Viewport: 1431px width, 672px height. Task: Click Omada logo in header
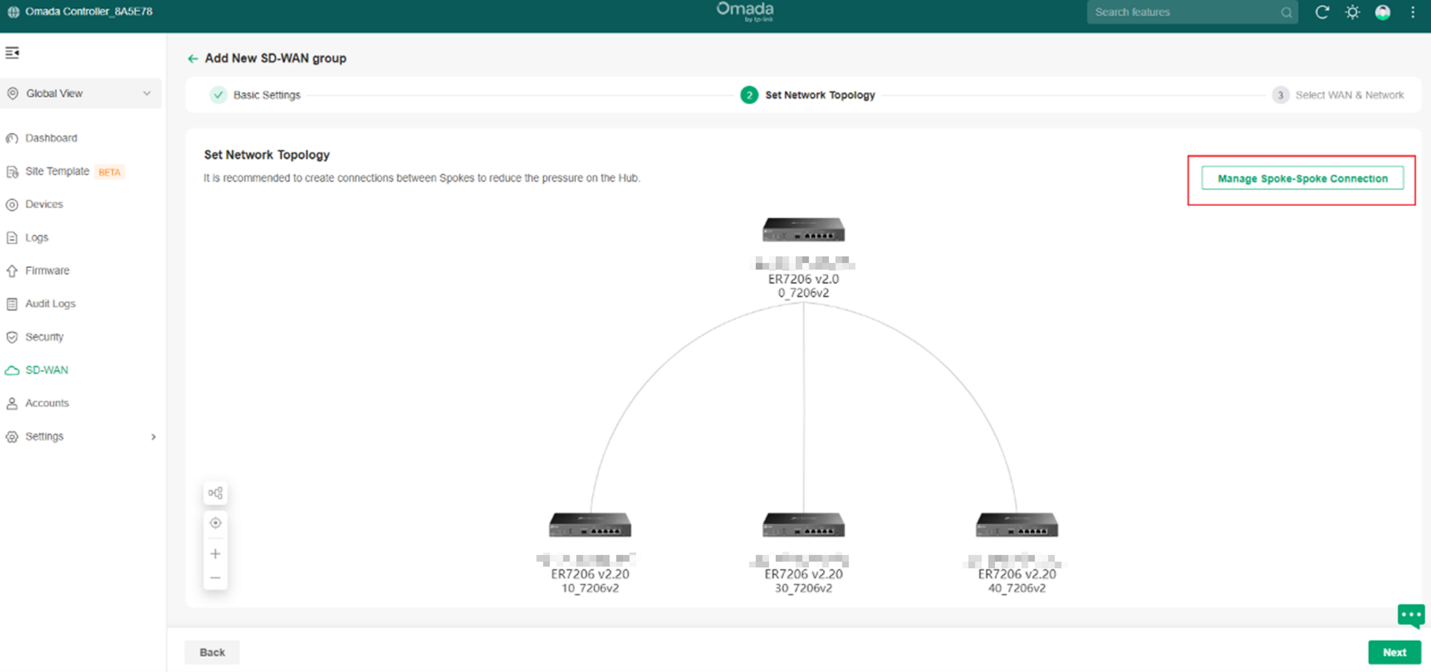(x=744, y=11)
